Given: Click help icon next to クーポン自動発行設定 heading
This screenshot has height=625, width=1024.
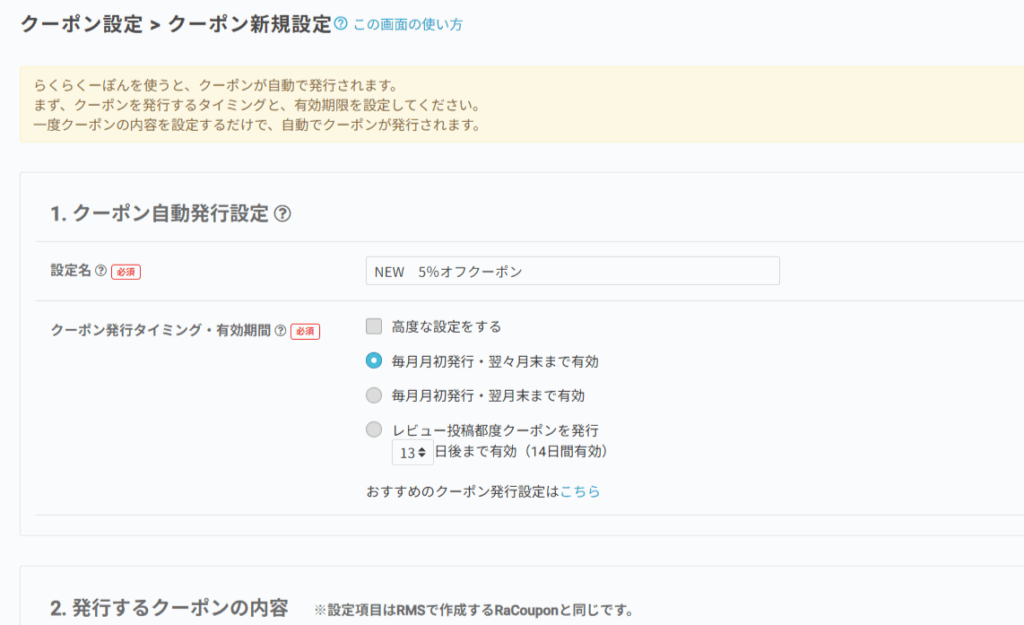Looking at the screenshot, I should click(x=283, y=213).
